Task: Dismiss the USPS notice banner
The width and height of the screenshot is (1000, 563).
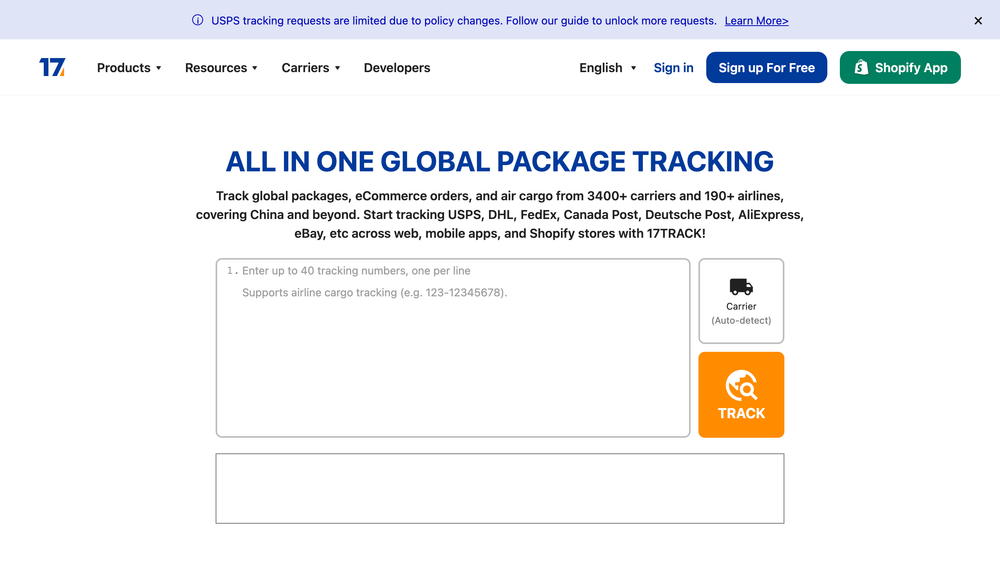Action: coord(978,21)
